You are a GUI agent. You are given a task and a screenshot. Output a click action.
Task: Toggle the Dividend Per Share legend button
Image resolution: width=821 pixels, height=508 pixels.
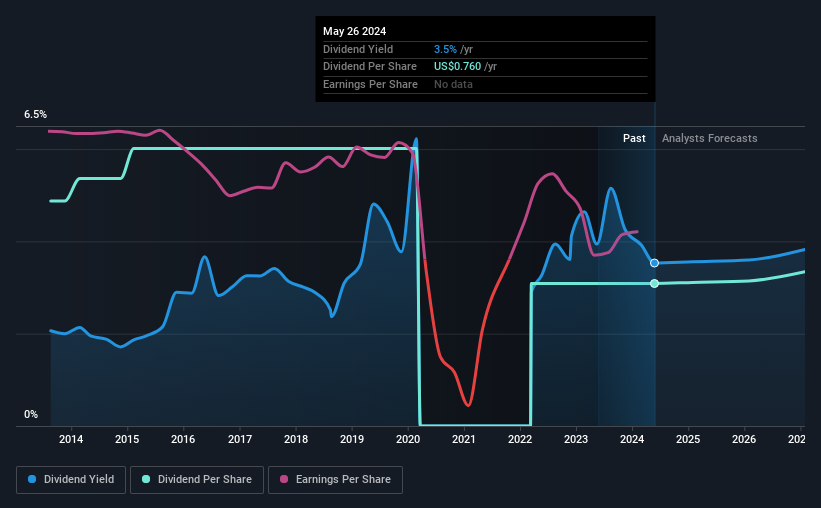coord(199,479)
